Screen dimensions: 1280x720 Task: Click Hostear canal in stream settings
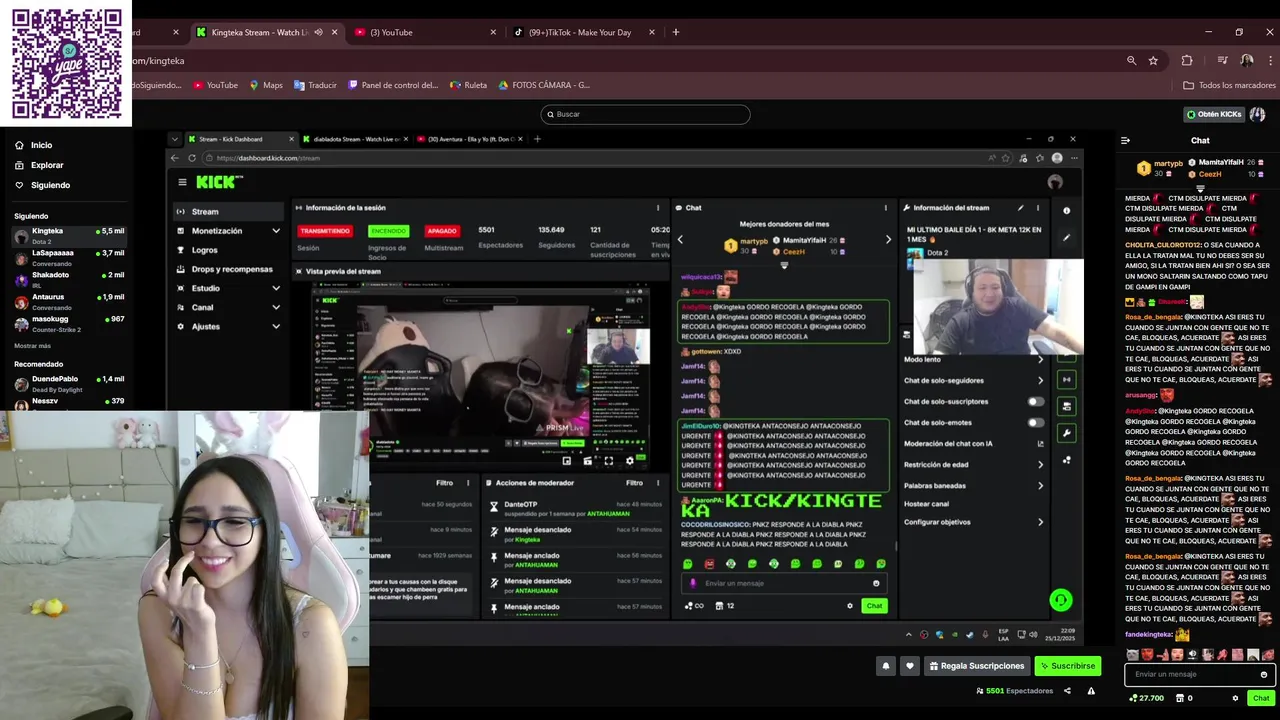click(x=926, y=504)
